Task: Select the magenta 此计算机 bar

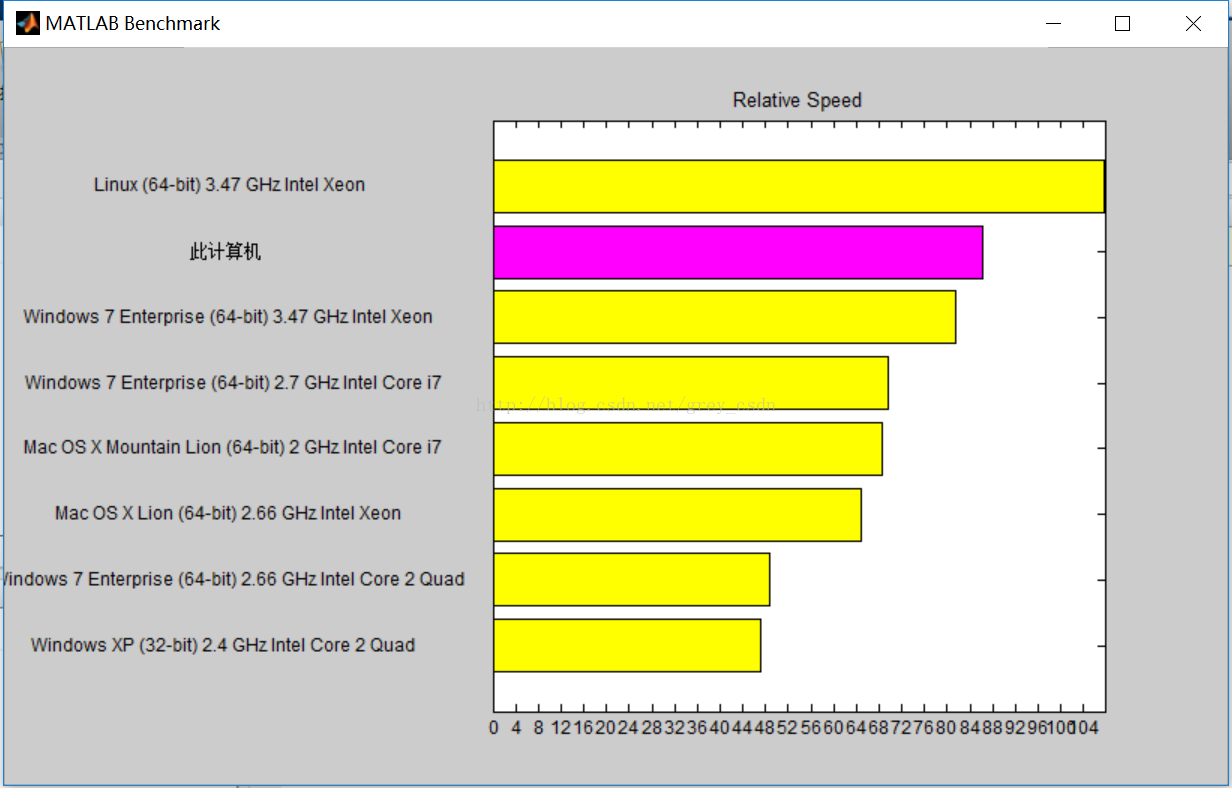Action: pos(738,252)
